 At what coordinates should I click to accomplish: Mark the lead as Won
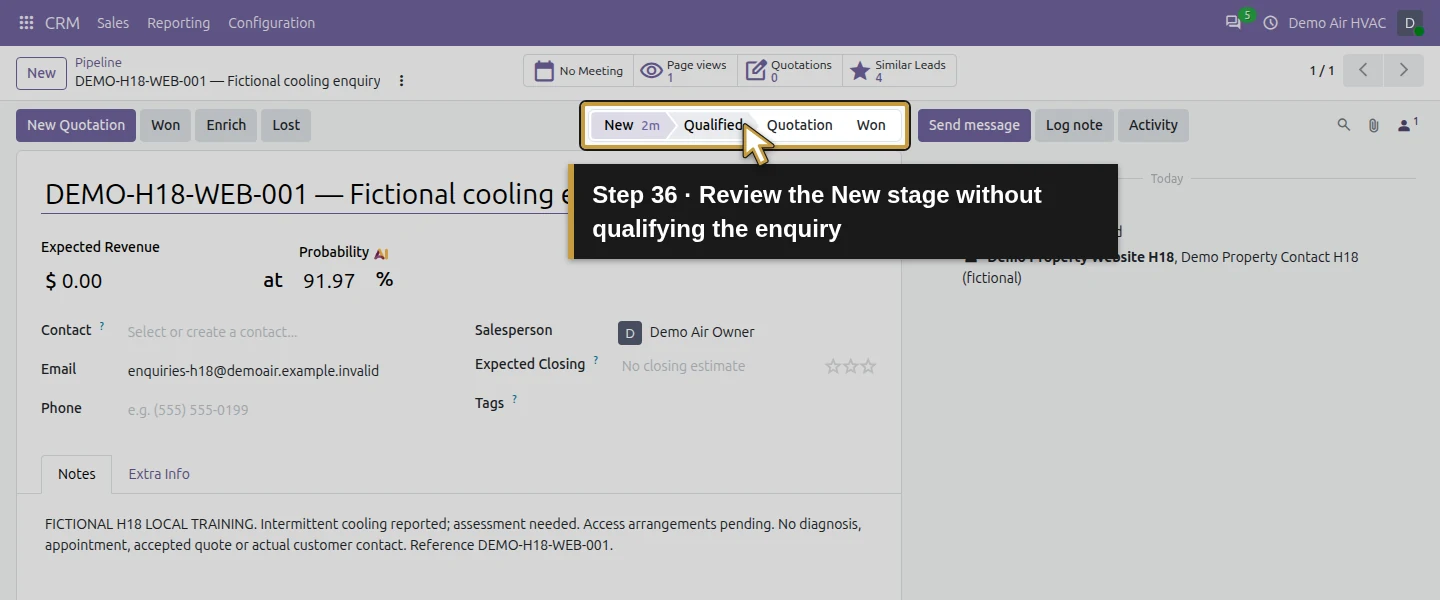pyautogui.click(x=165, y=125)
